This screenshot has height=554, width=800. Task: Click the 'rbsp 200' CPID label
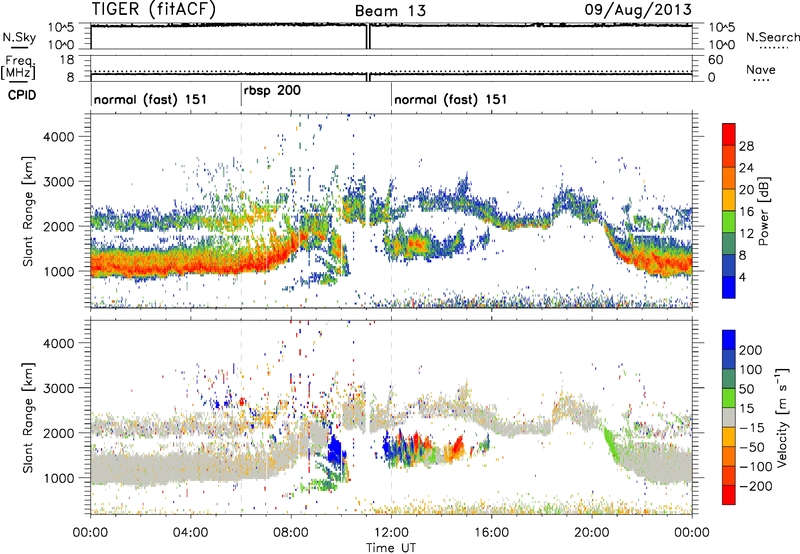[272, 91]
